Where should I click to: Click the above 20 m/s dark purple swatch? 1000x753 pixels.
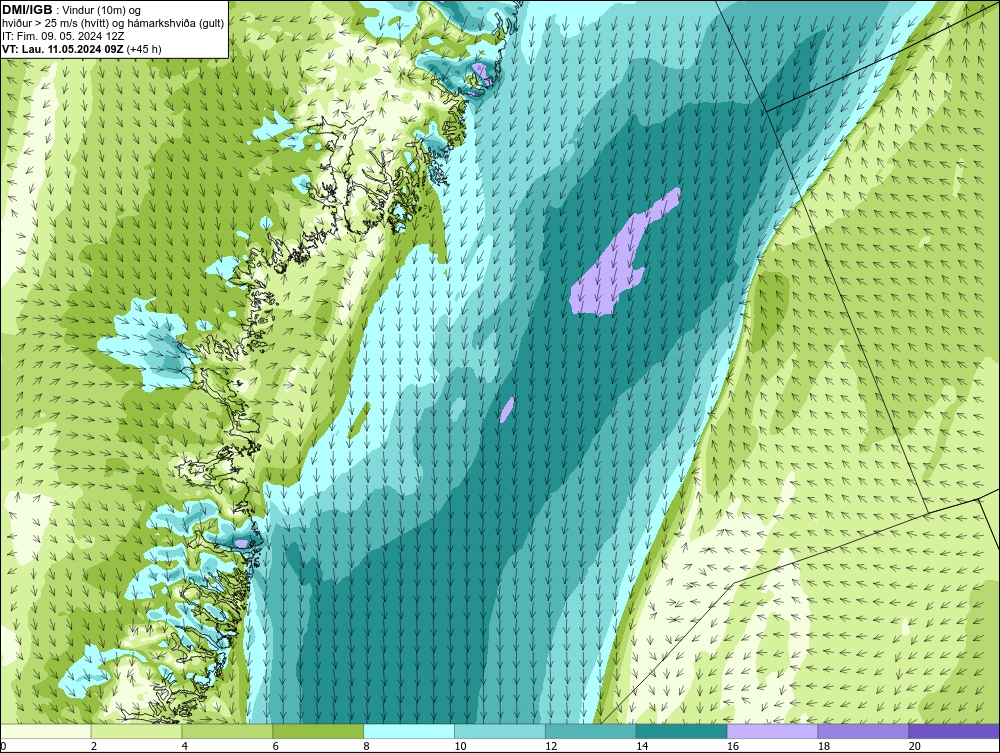(x=954, y=731)
